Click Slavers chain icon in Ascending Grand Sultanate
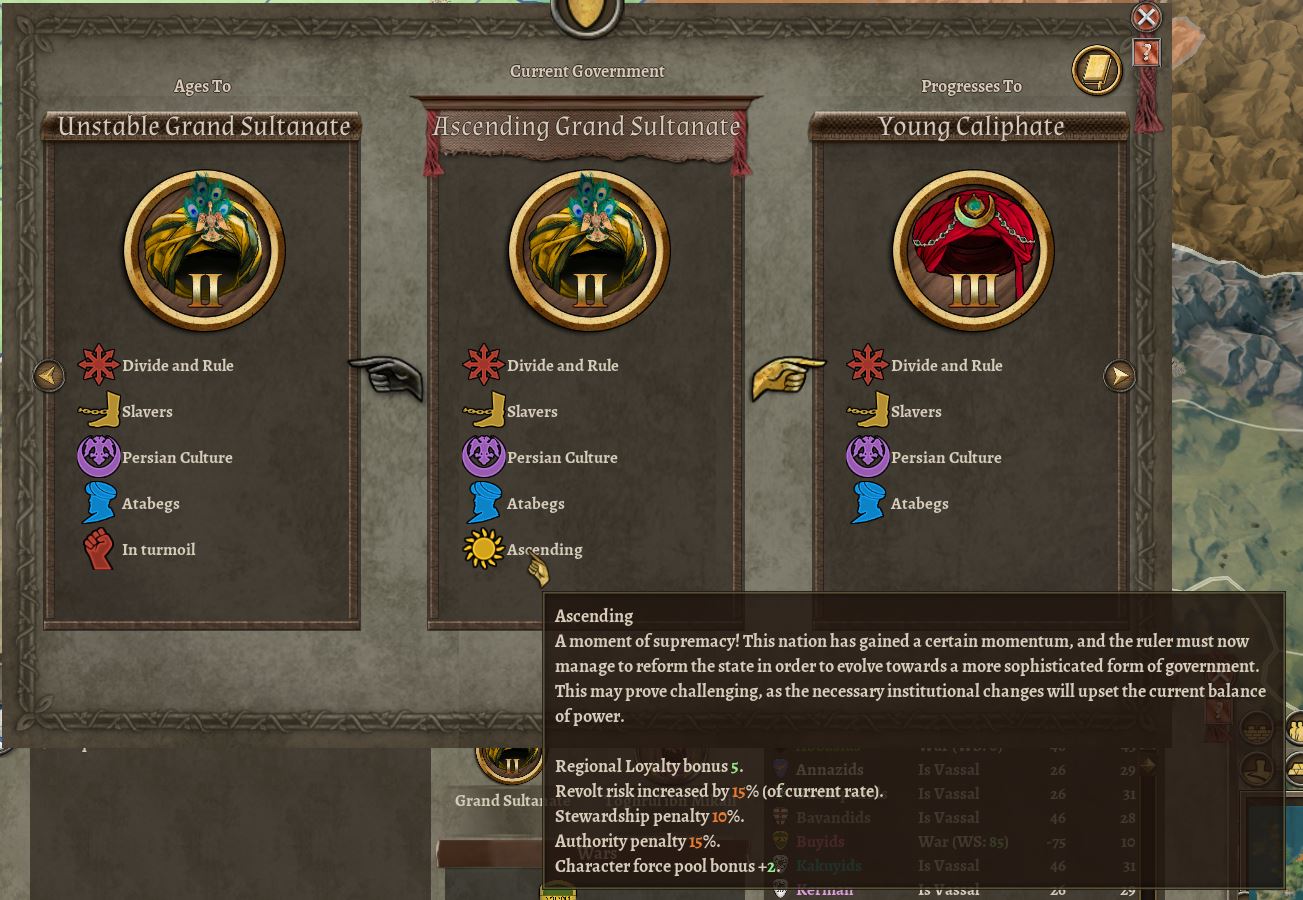This screenshot has width=1303, height=900. coord(483,411)
